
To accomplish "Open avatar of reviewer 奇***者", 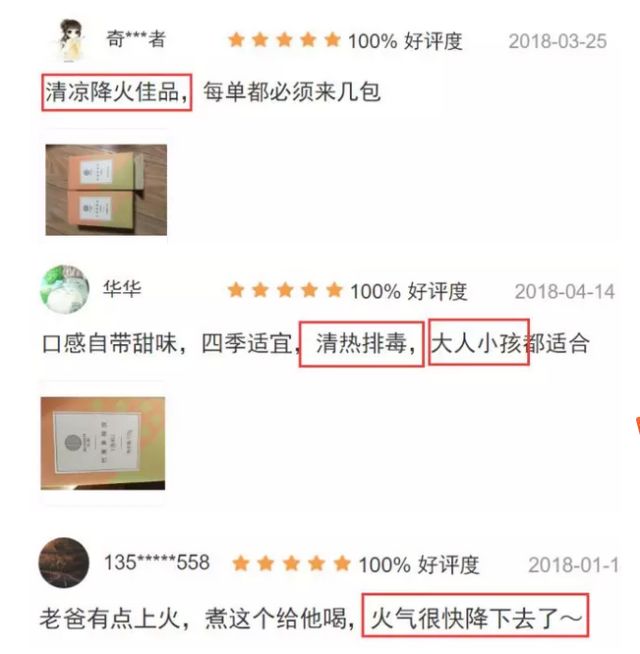I will [x=71, y=41].
